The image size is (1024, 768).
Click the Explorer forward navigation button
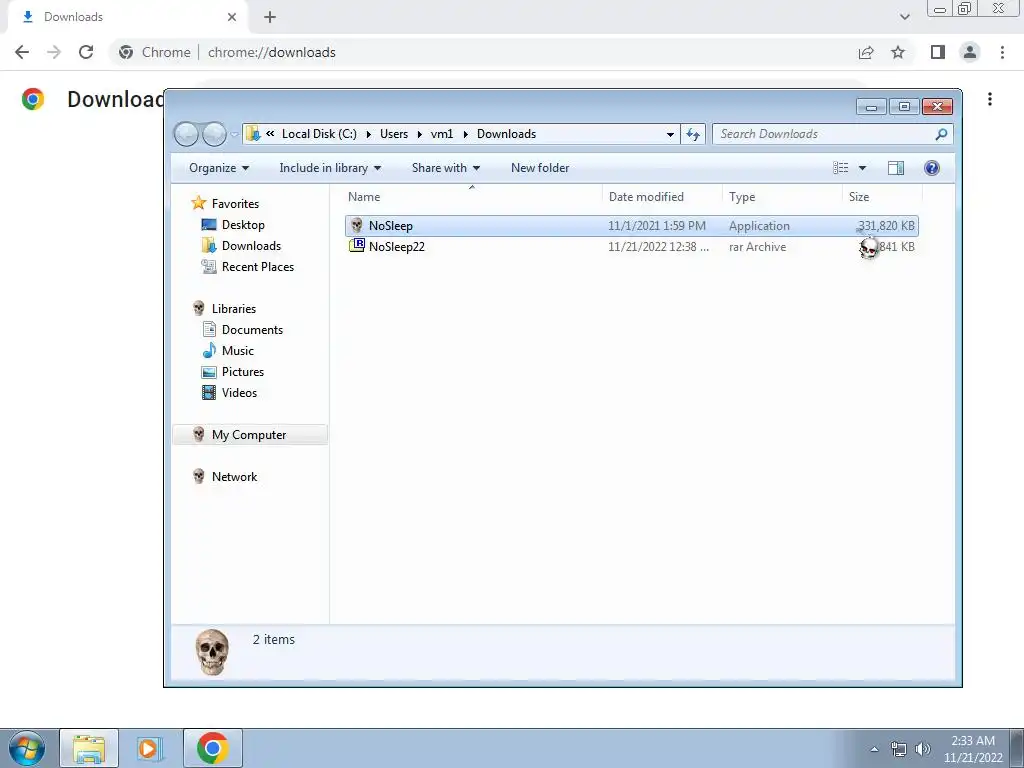coord(214,134)
